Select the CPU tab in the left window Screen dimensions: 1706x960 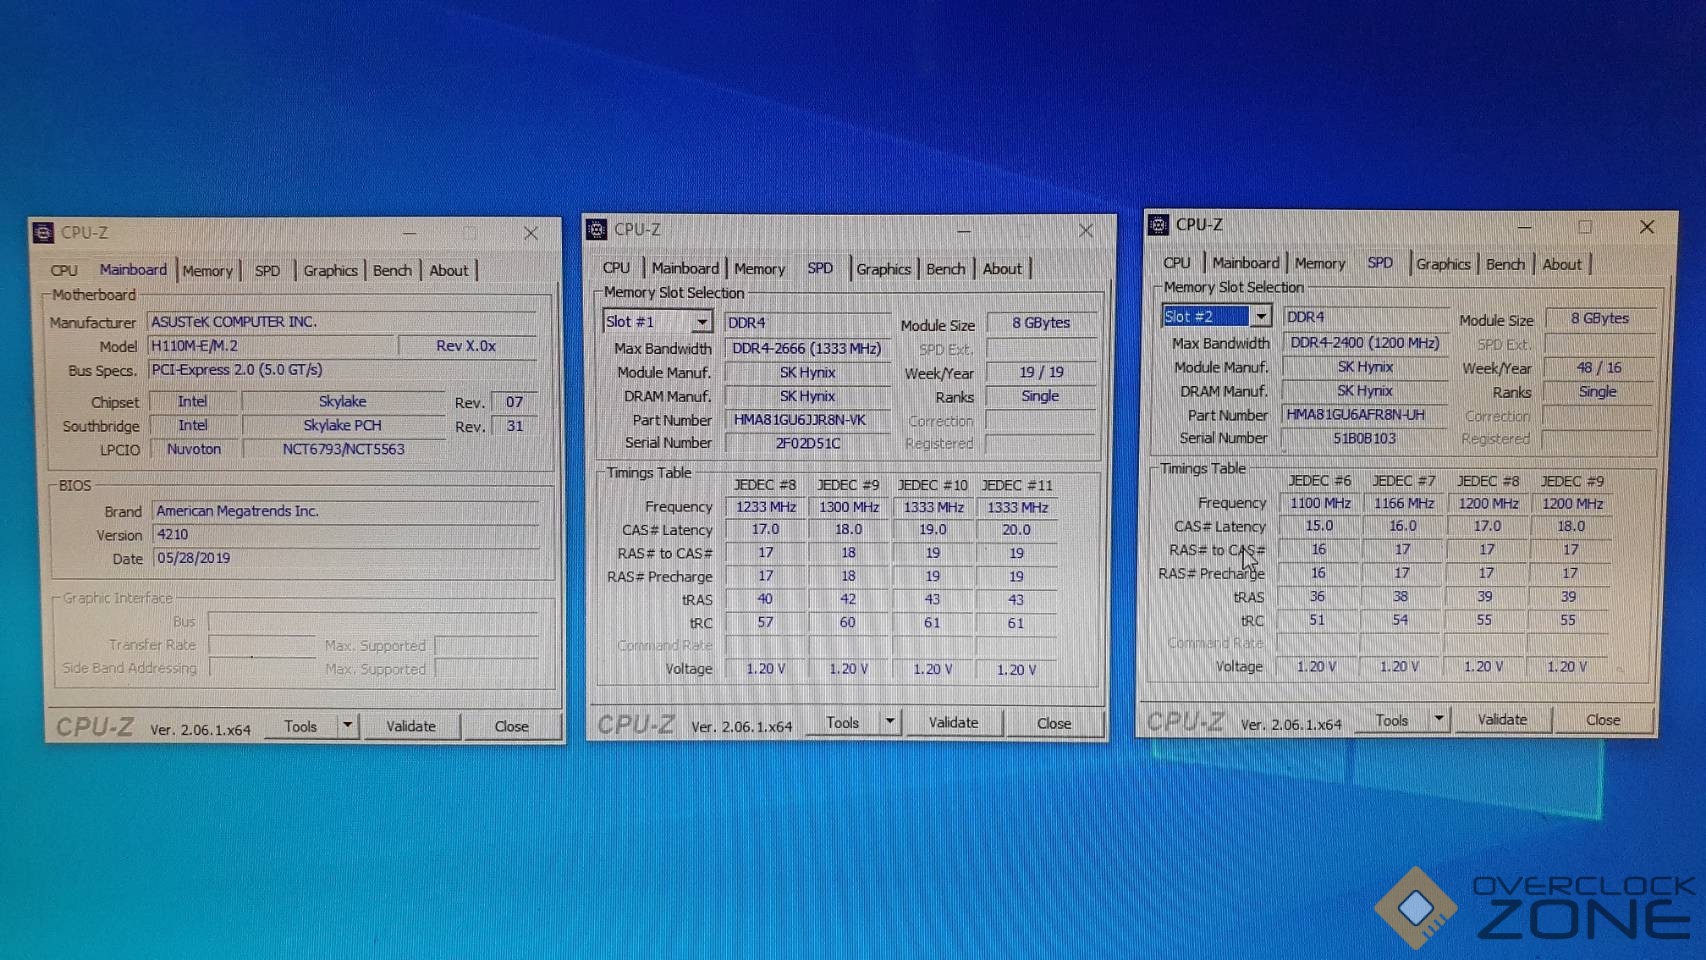[64, 271]
